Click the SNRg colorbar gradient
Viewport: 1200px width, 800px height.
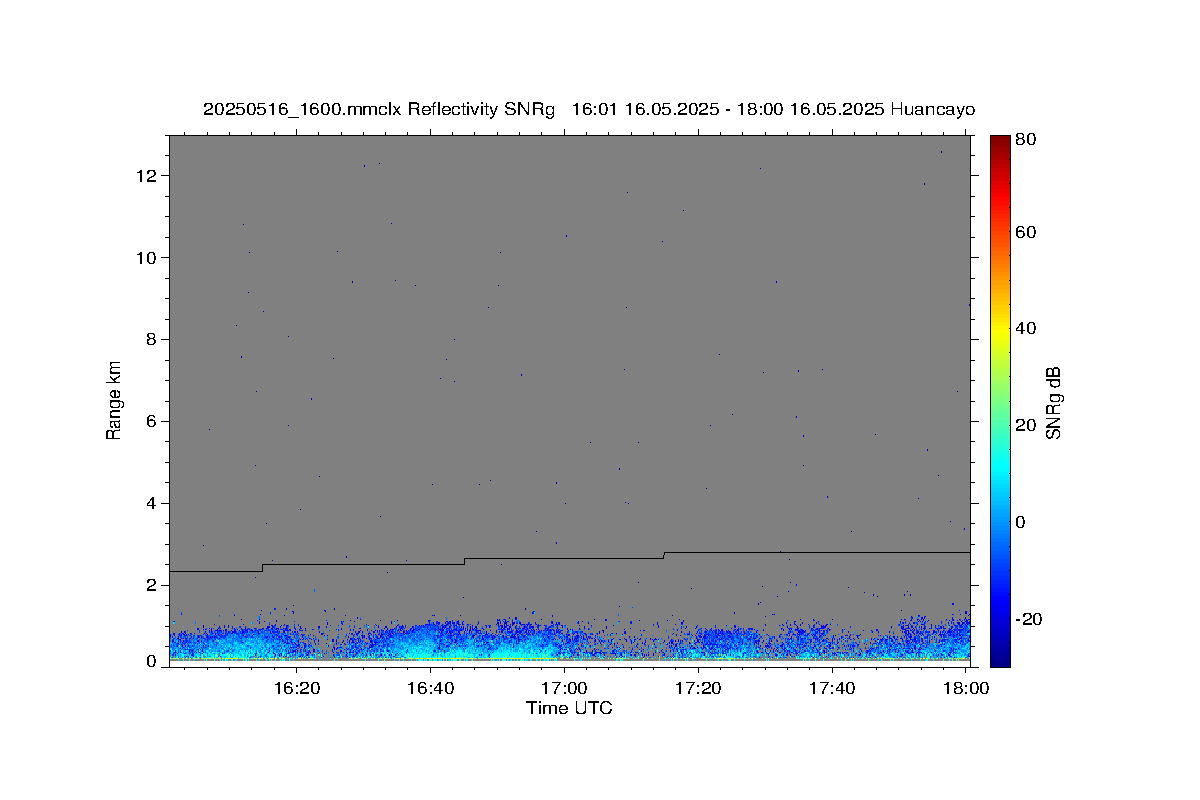tap(1000, 400)
